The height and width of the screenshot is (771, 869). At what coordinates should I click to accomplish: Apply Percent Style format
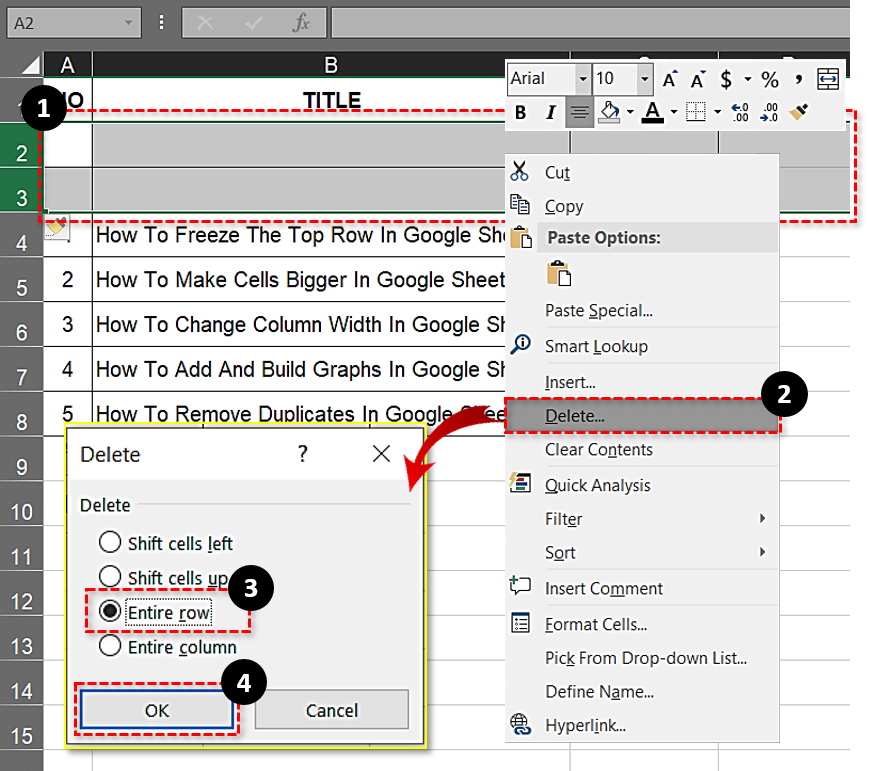point(769,79)
